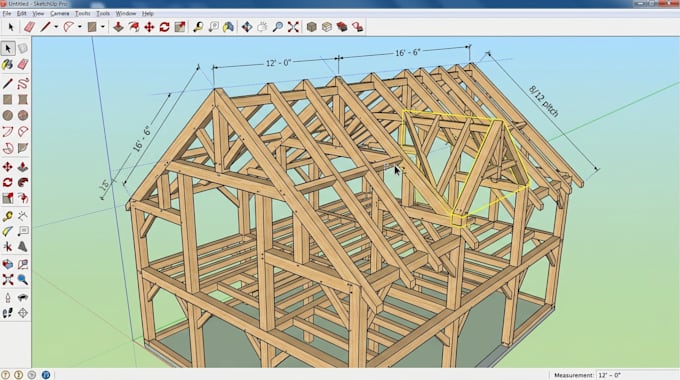Screen dimensions: 680x380
Task: Click the Orbit tool in top toolbar
Action: 247,27
